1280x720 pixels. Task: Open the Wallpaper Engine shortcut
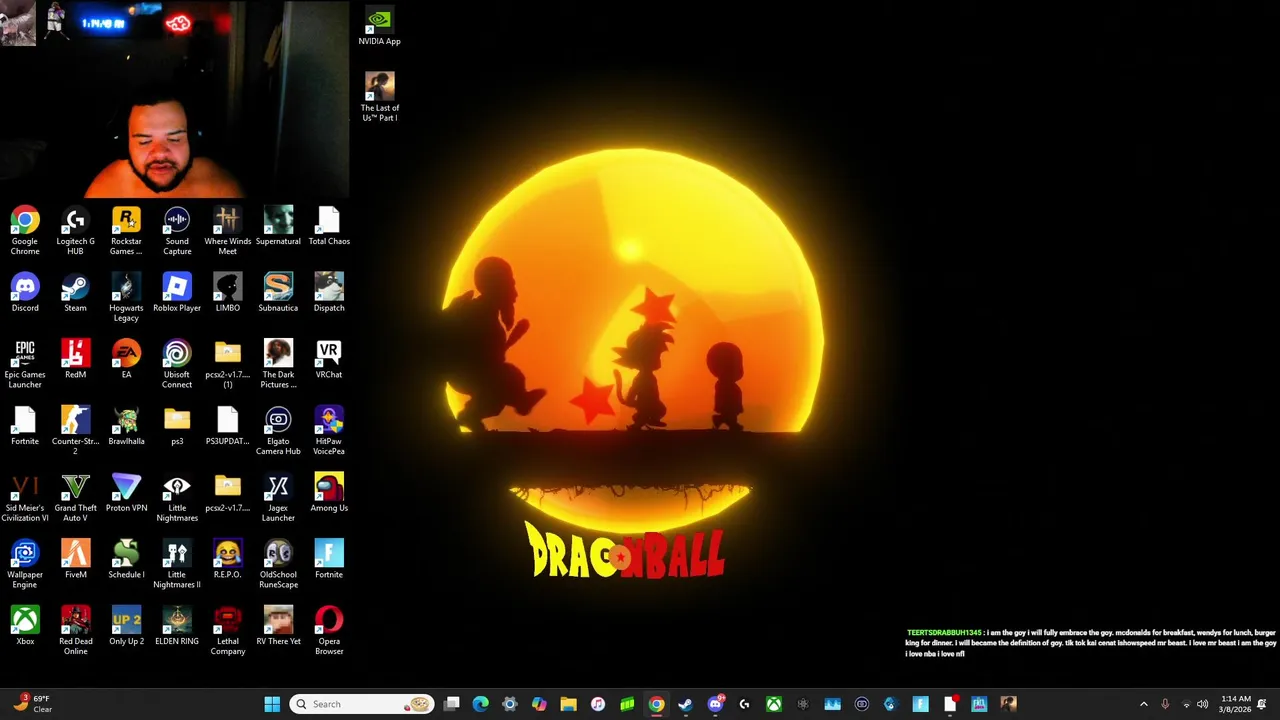click(x=25, y=564)
